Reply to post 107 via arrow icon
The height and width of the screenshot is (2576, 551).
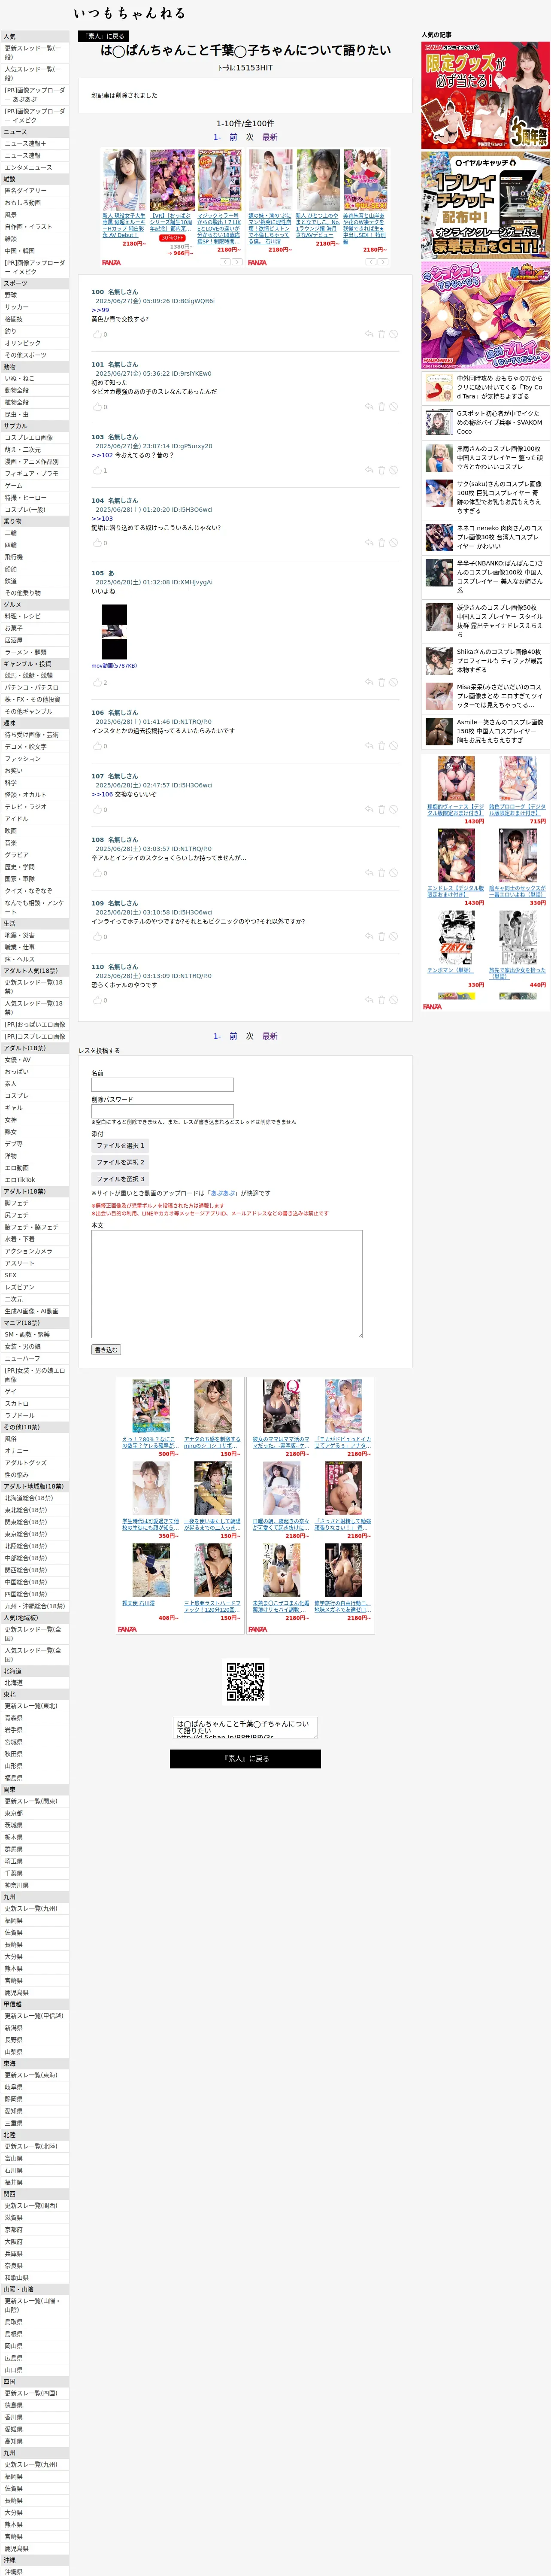tap(369, 809)
